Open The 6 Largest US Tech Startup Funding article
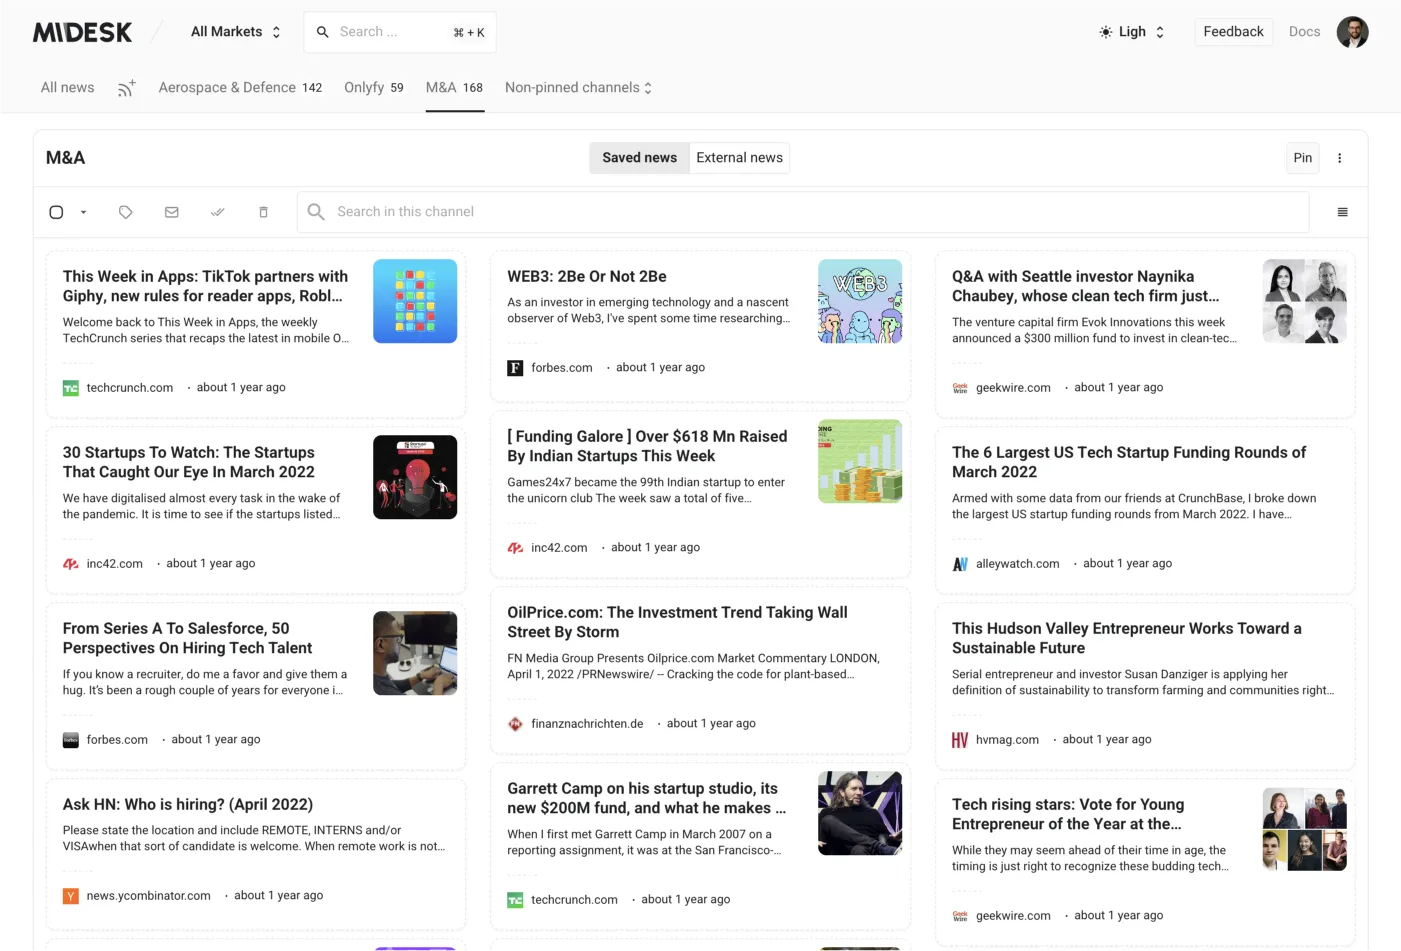Screen dimensions: 1401x951 (1129, 462)
